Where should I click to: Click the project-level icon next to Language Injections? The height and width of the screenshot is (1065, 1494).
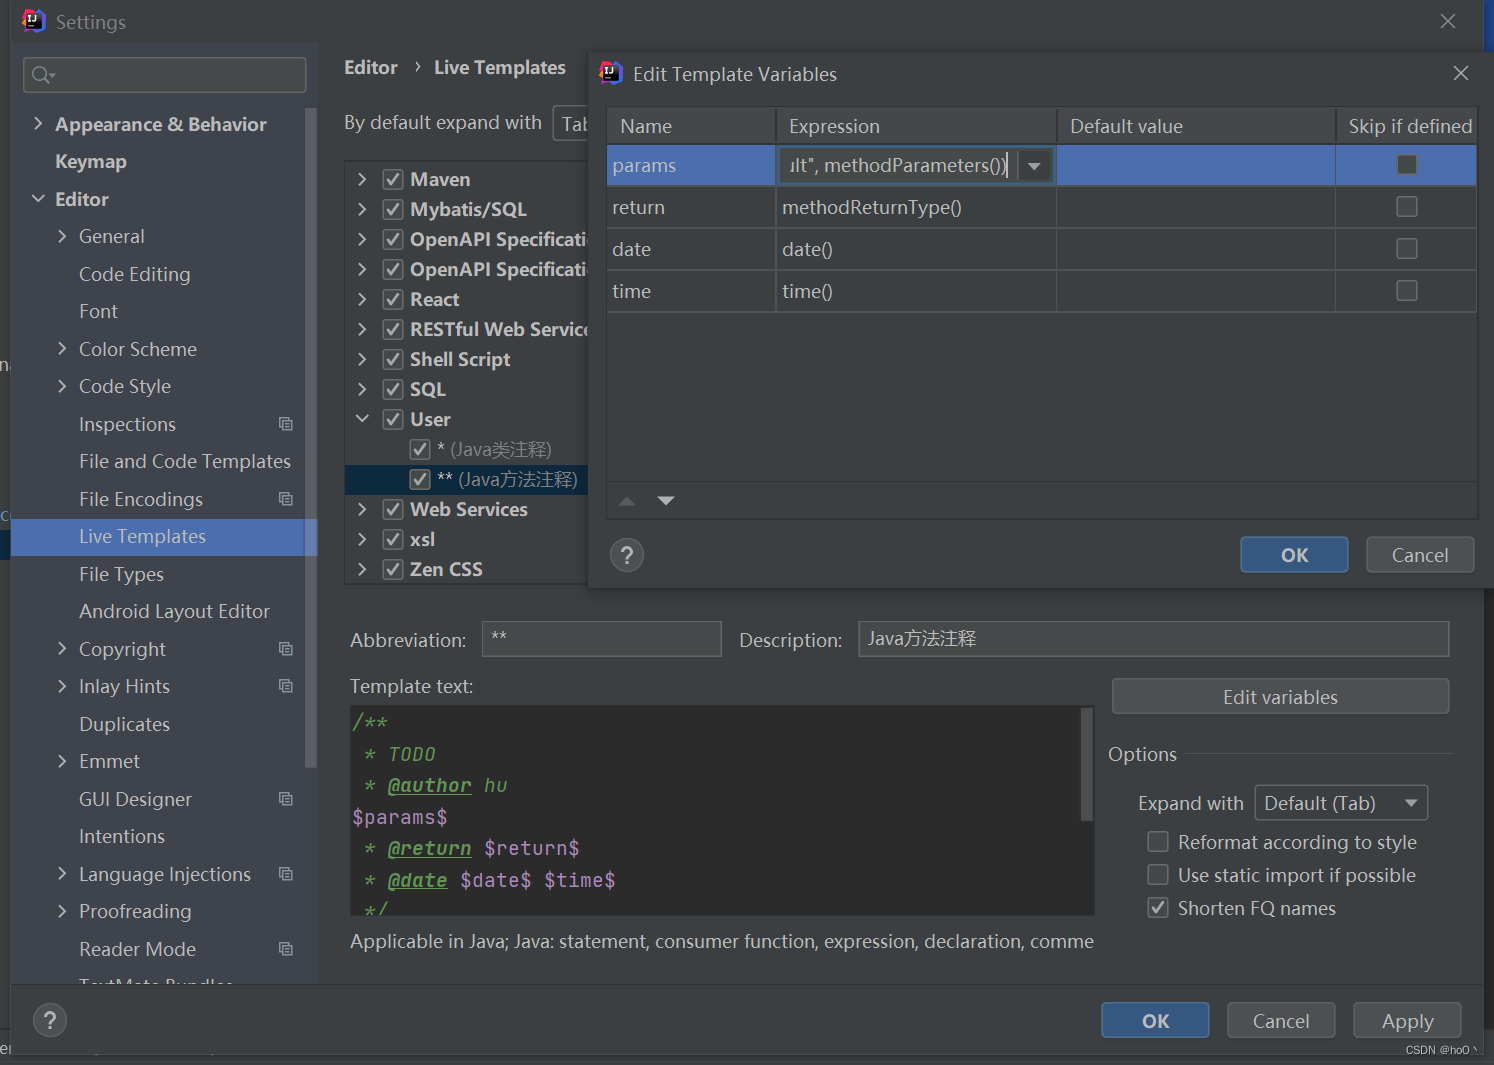[286, 874]
